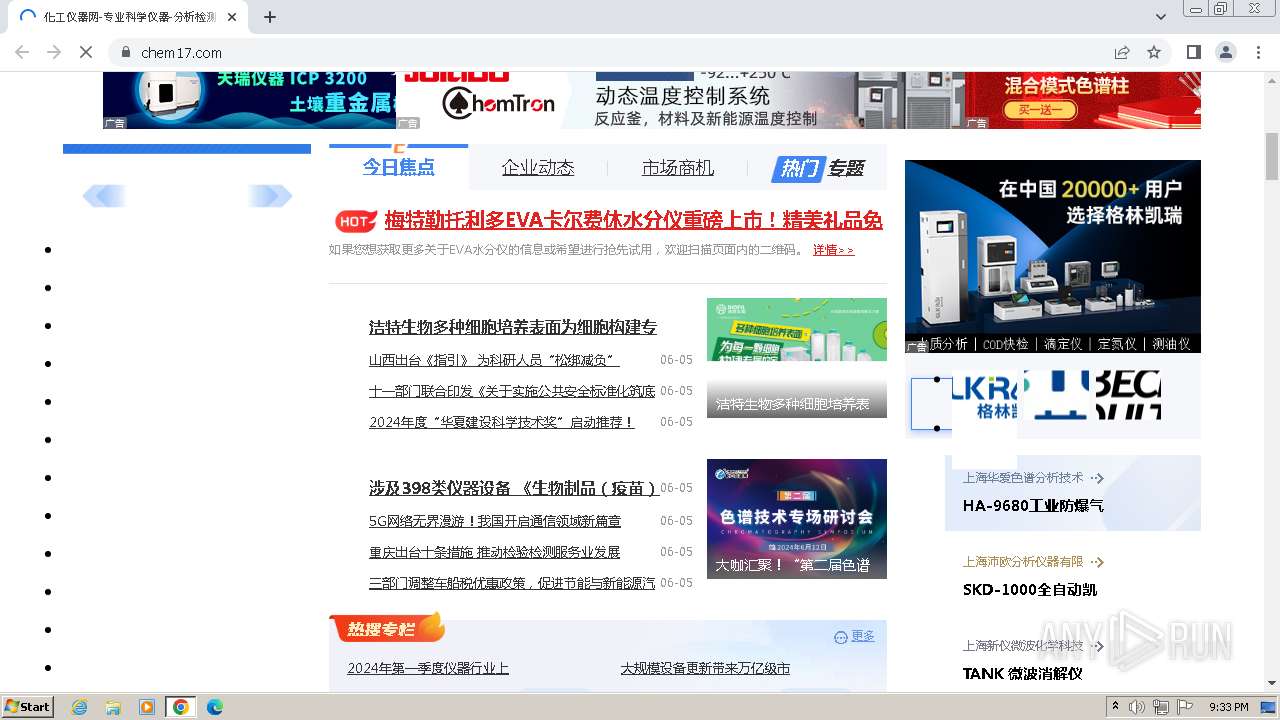
Task: Open 上海华爱色谱分析技术 company link
Action: [x=1023, y=478]
